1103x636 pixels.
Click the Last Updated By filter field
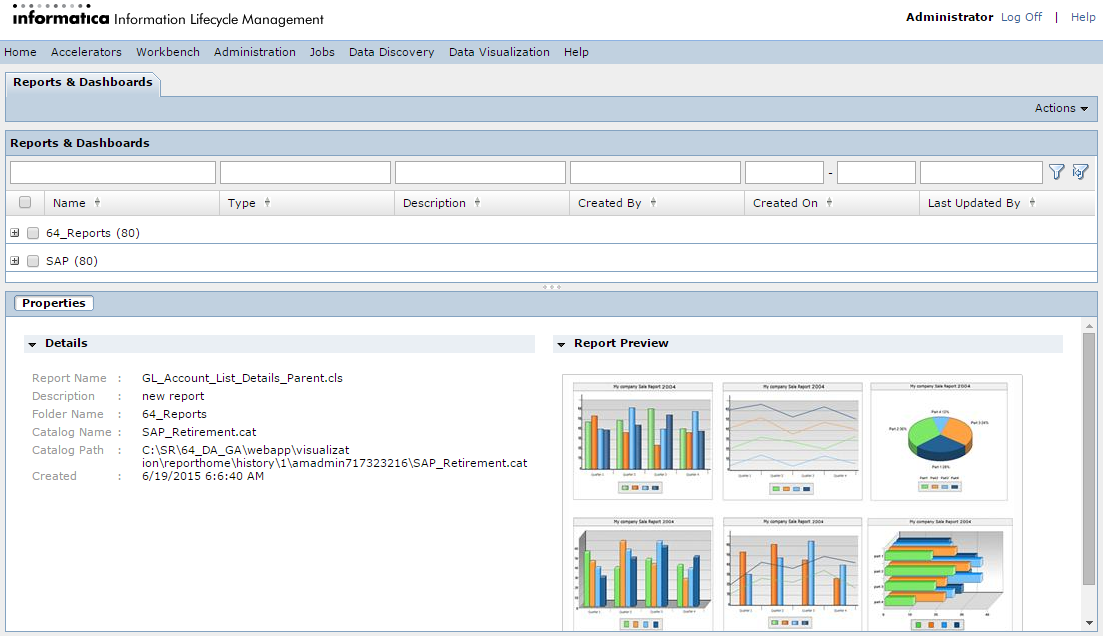click(981, 172)
